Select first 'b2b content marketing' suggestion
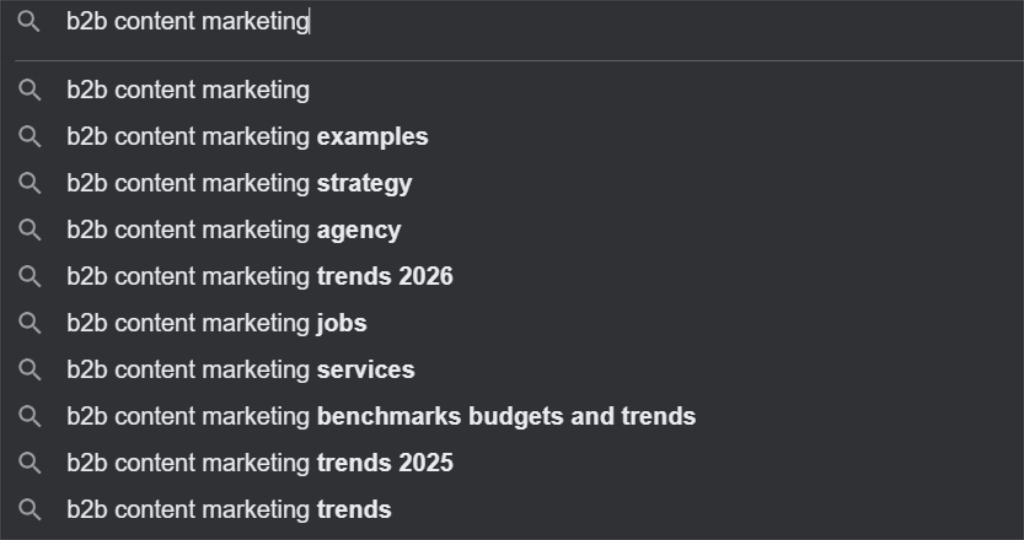This screenshot has width=1024, height=540. click(x=188, y=90)
